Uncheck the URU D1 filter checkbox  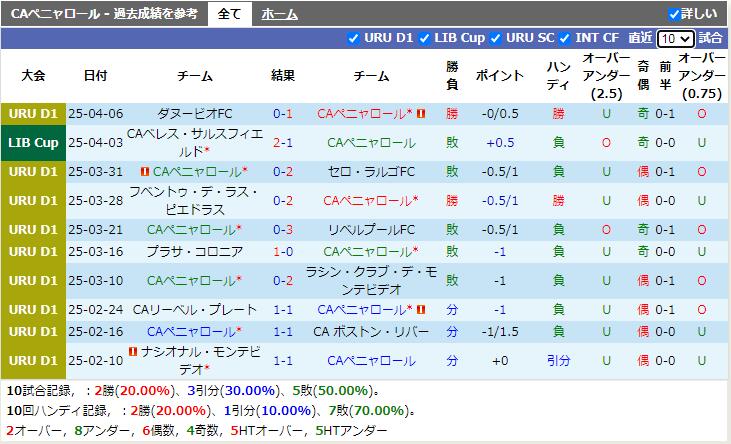point(353,38)
